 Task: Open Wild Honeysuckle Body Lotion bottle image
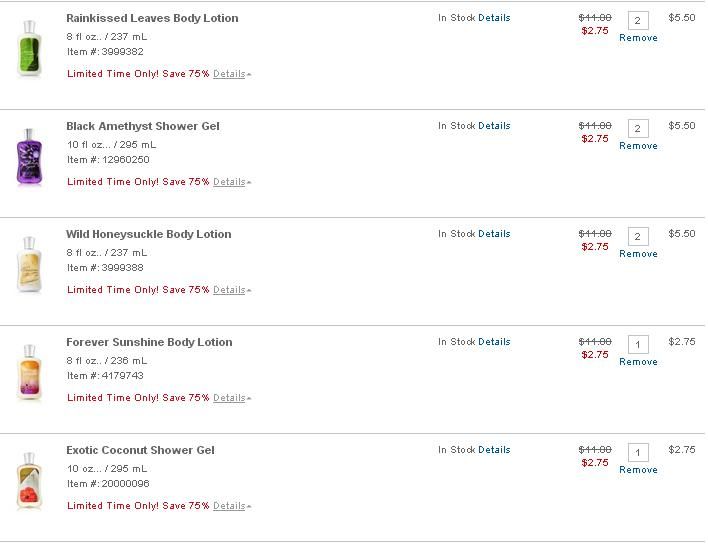(29, 265)
